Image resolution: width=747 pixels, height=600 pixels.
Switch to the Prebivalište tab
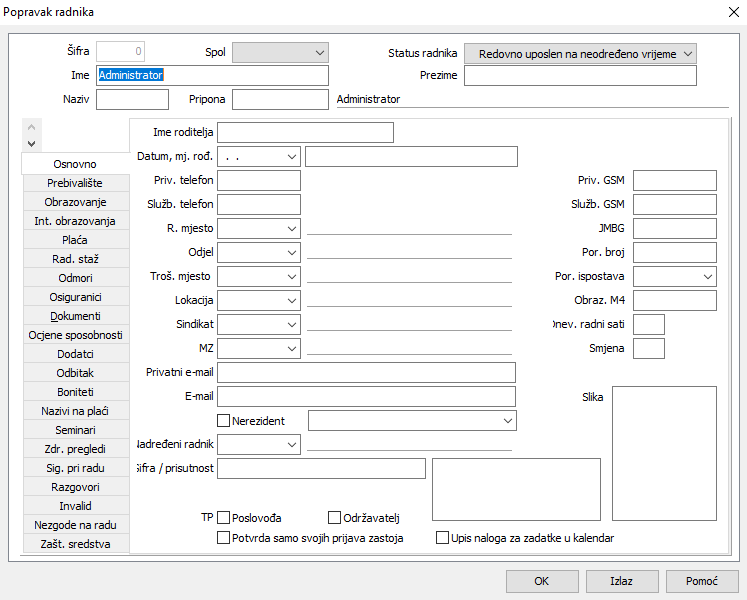[76, 183]
